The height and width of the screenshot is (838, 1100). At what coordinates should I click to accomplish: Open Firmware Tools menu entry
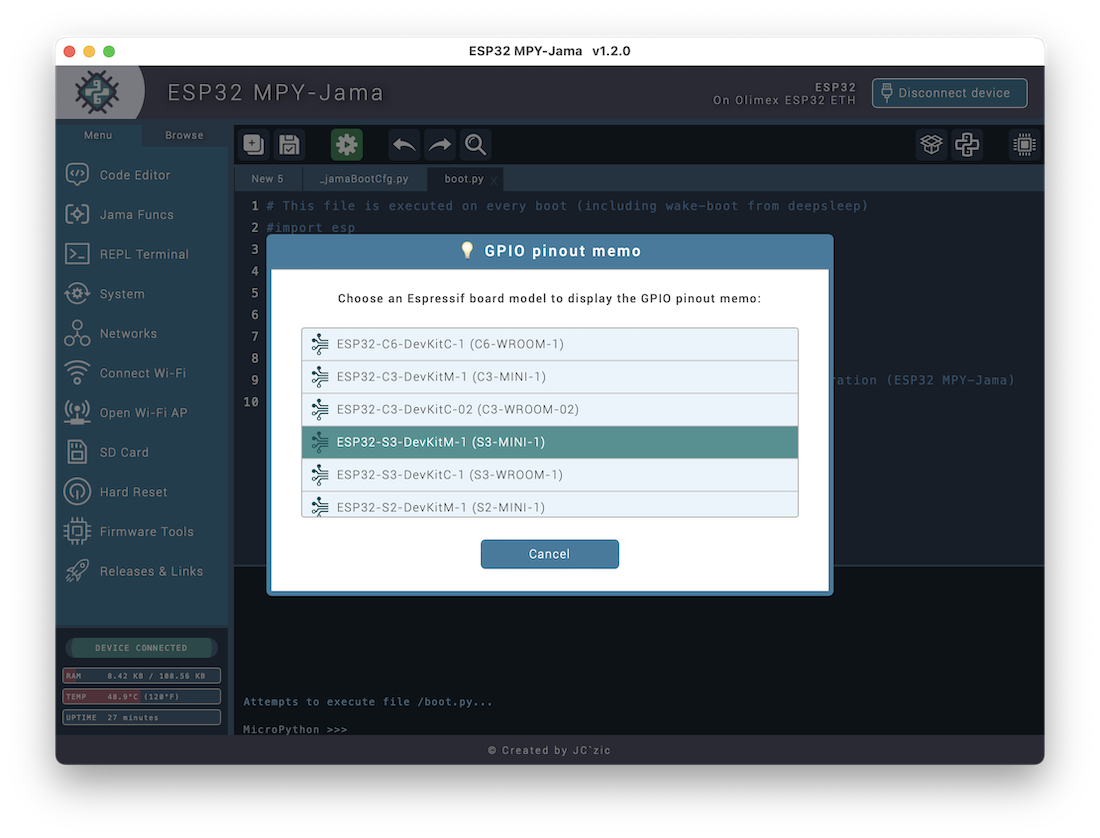(147, 532)
